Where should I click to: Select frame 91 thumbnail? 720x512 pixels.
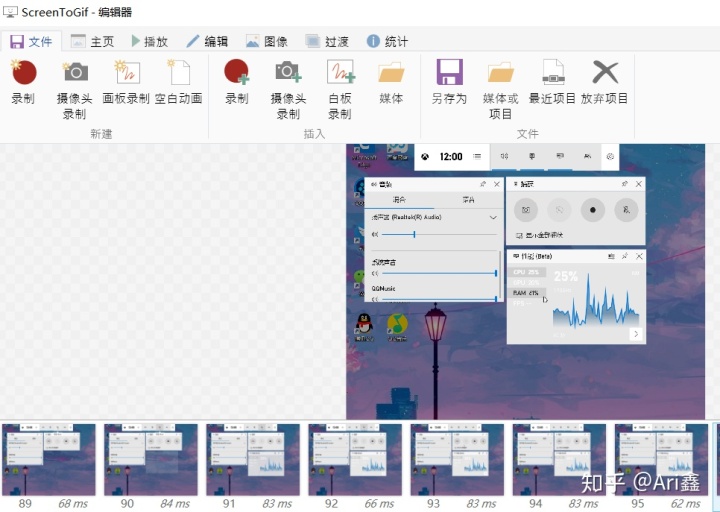tap(253, 460)
